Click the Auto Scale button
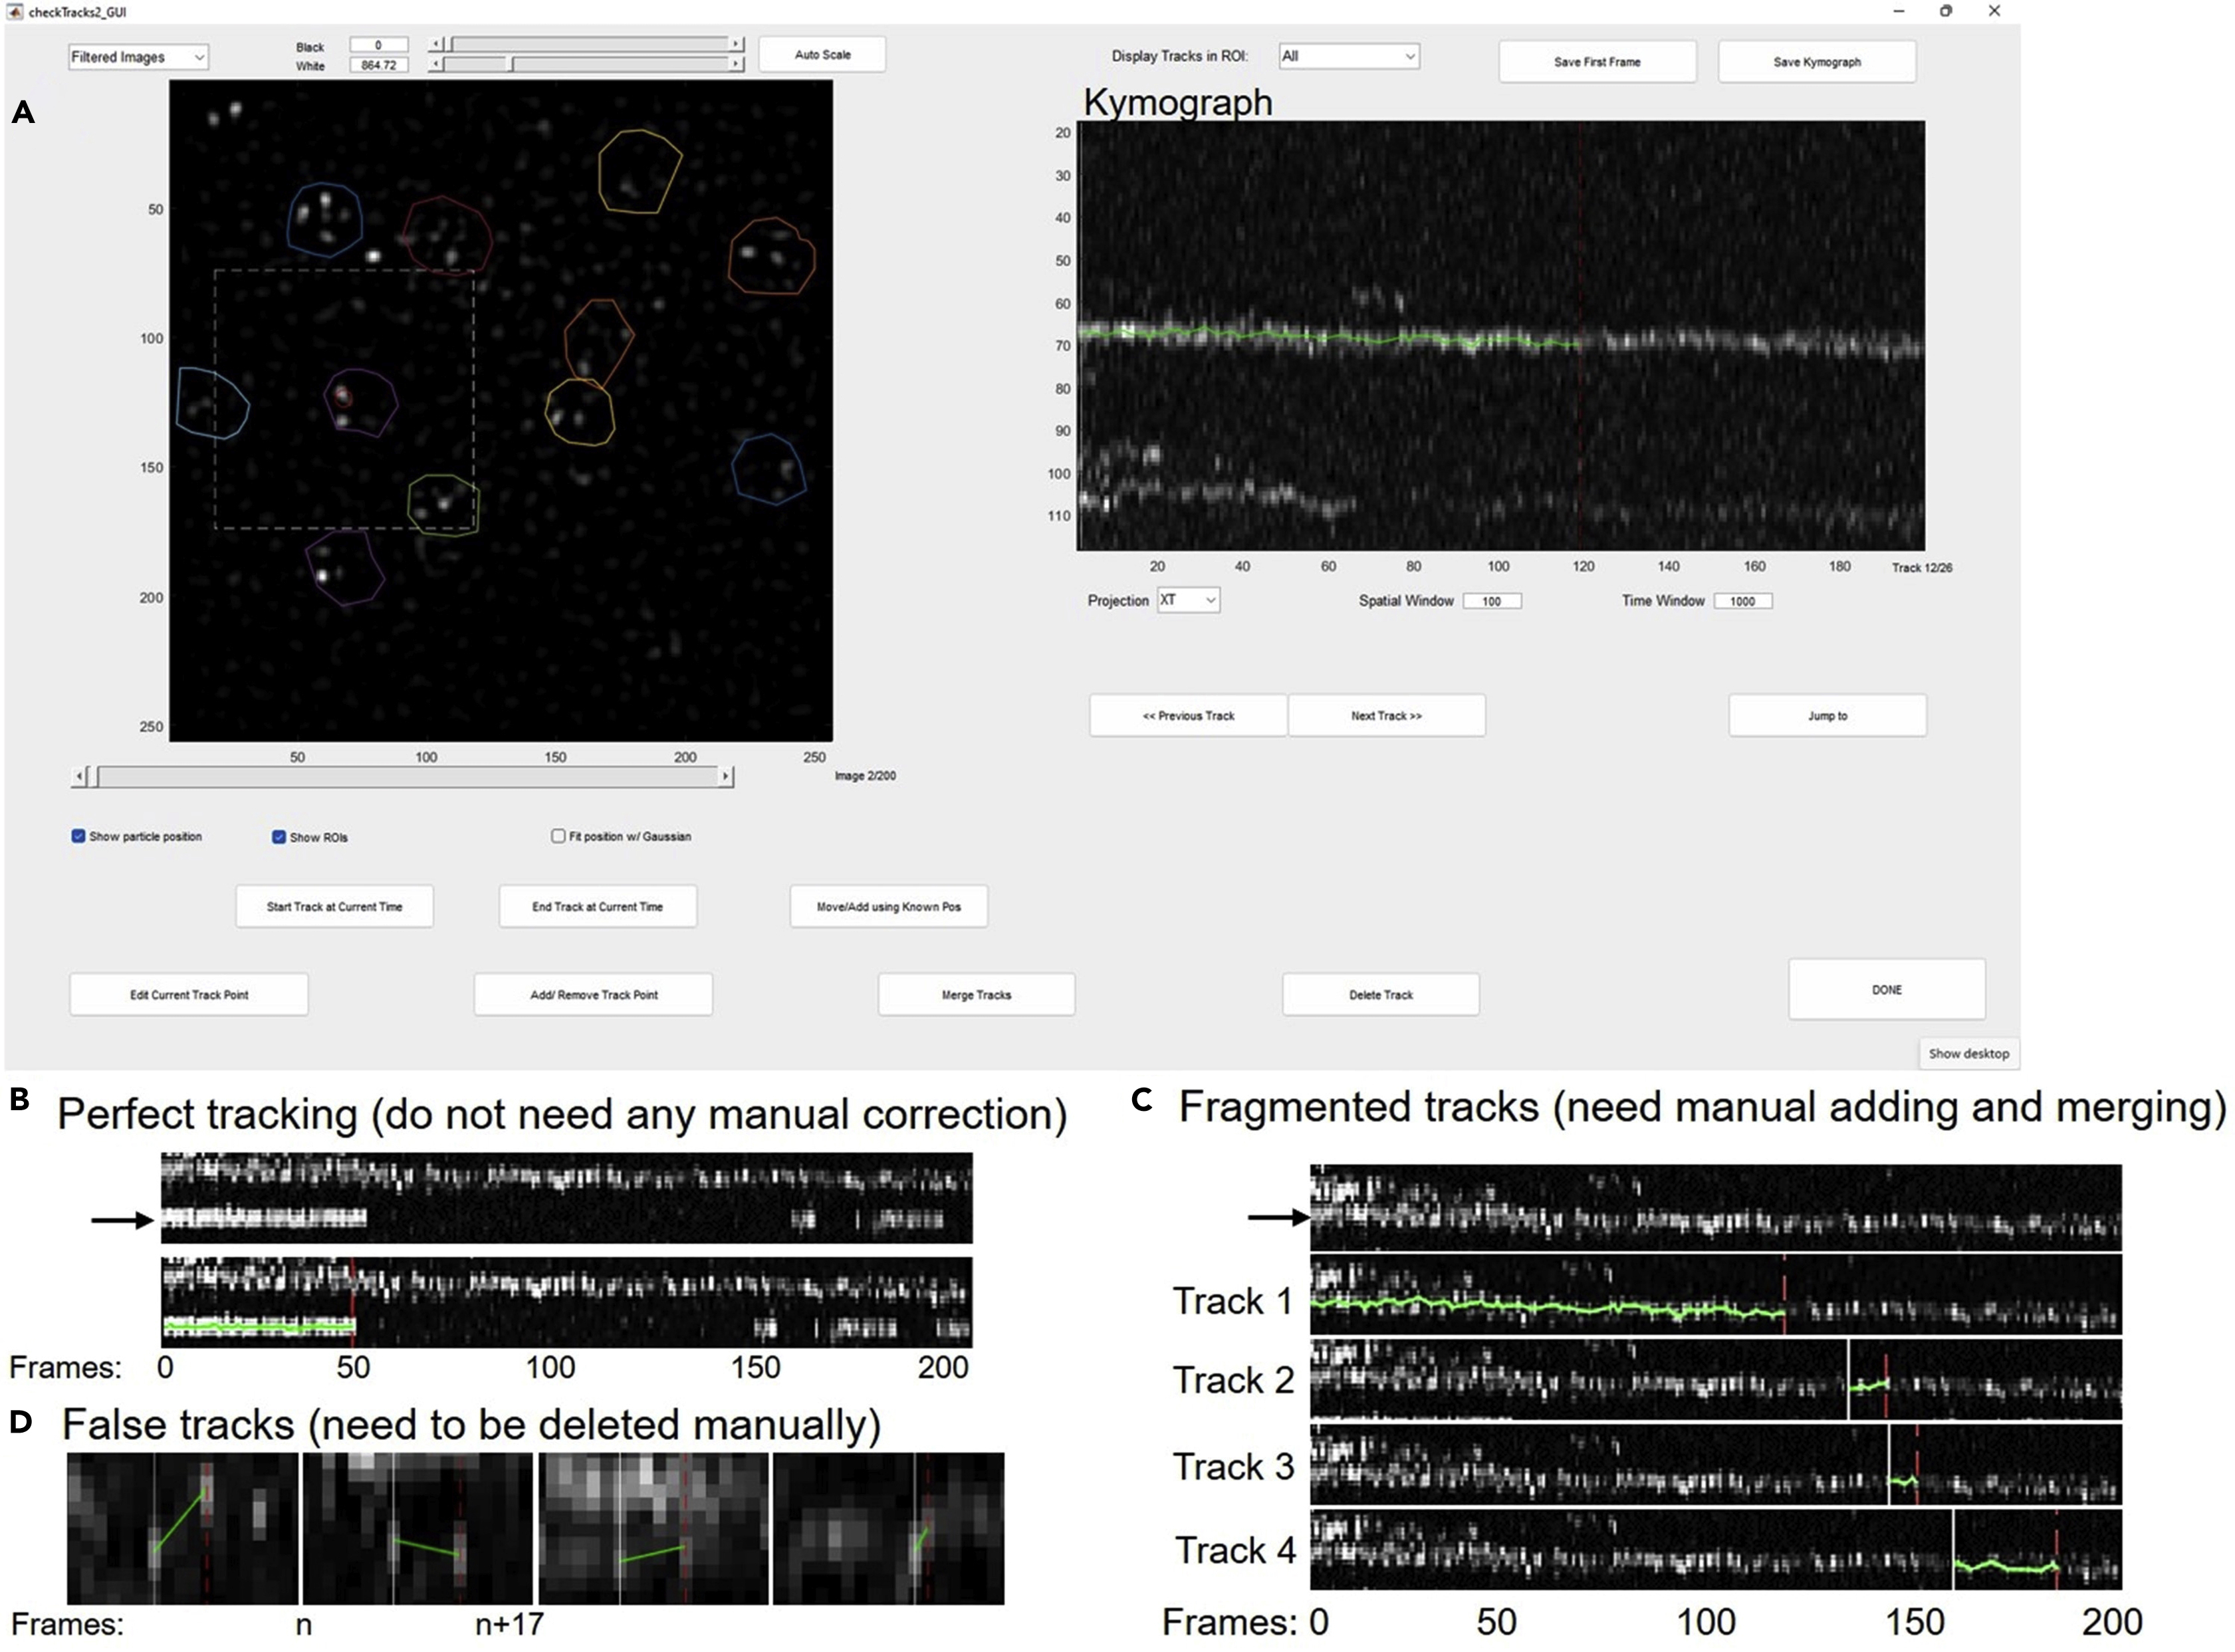The width and height of the screenshot is (2235, 1652). coord(822,53)
